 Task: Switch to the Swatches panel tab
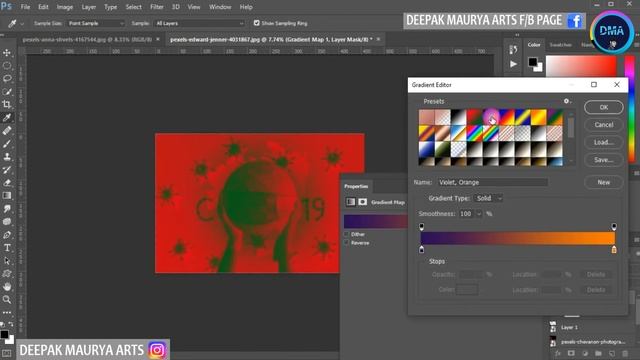[560, 45]
